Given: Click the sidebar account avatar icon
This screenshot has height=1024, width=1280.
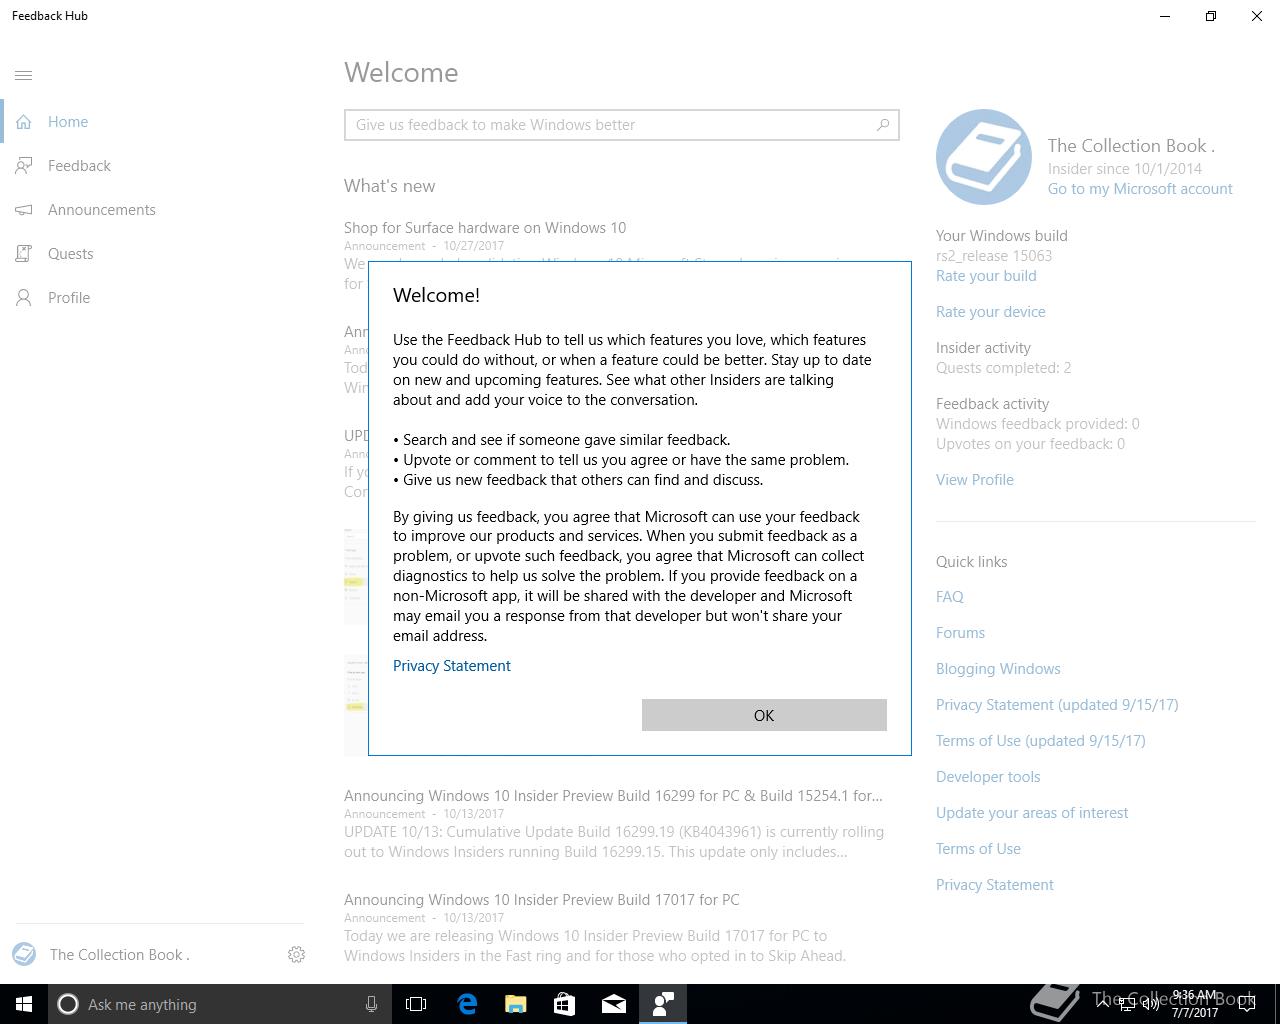Looking at the screenshot, I should coord(24,954).
